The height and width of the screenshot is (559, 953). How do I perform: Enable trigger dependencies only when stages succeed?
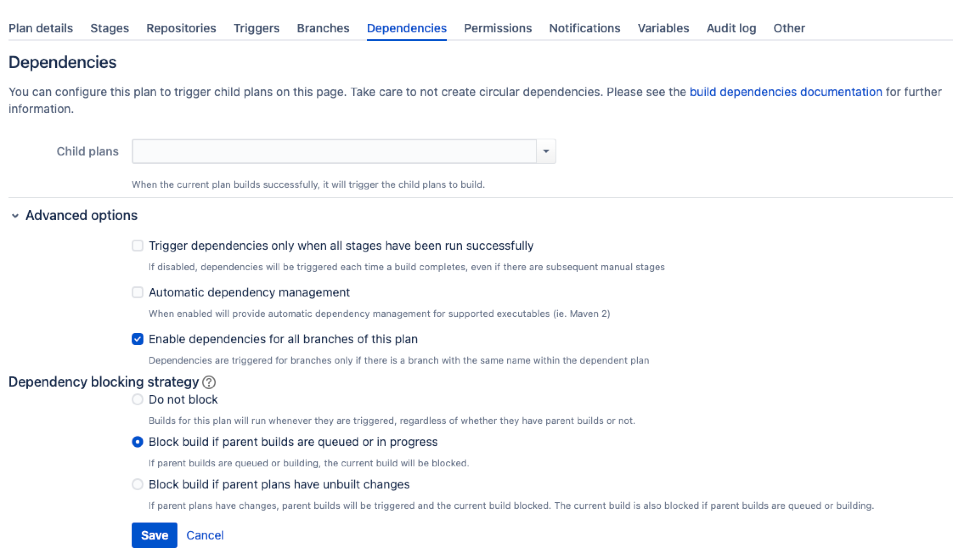tap(138, 246)
